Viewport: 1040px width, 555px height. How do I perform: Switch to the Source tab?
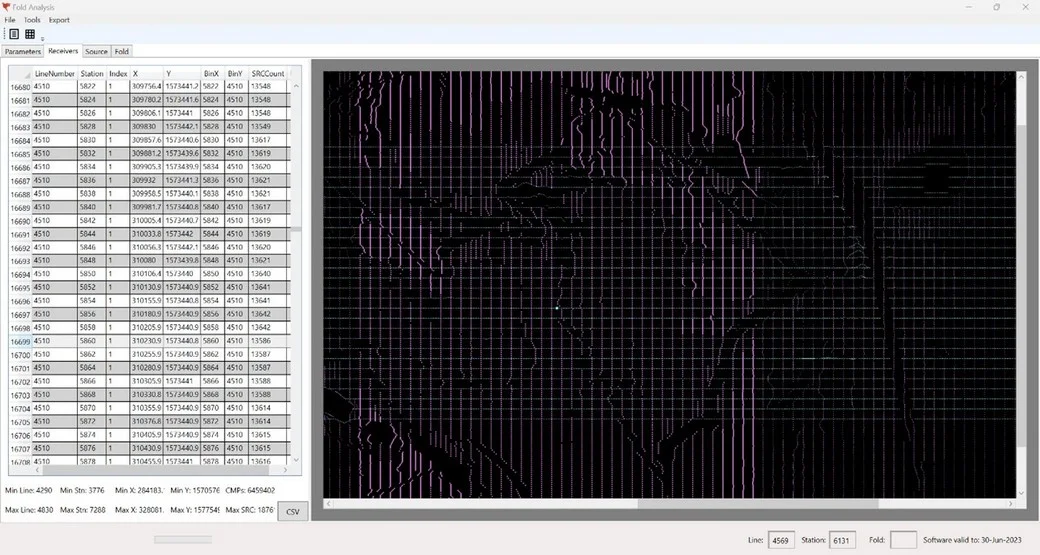[96, 51]
